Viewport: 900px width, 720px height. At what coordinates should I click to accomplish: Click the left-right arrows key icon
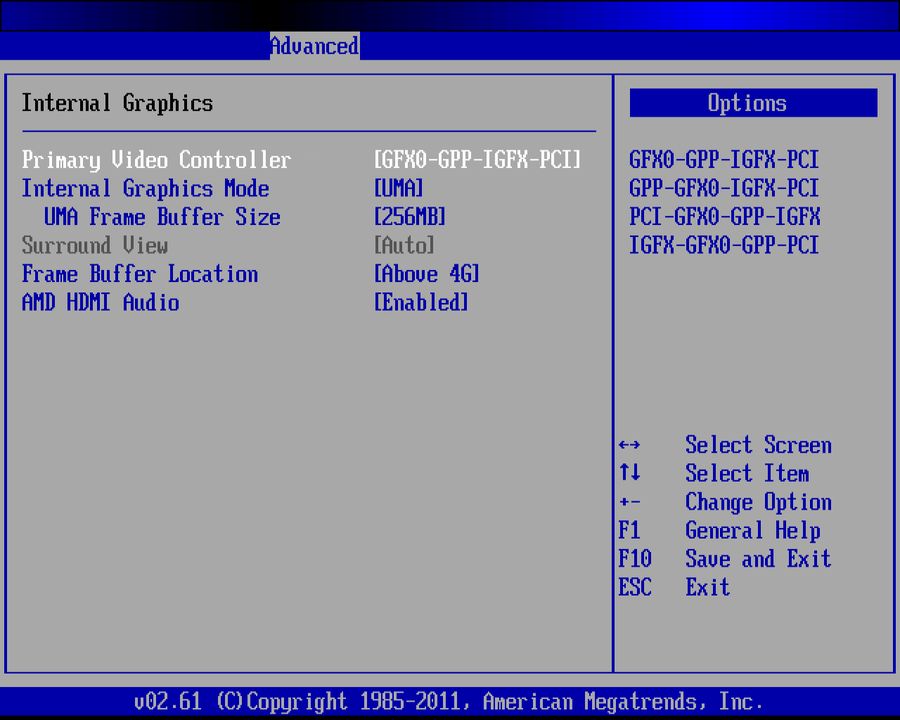click(x=630, y=445)
